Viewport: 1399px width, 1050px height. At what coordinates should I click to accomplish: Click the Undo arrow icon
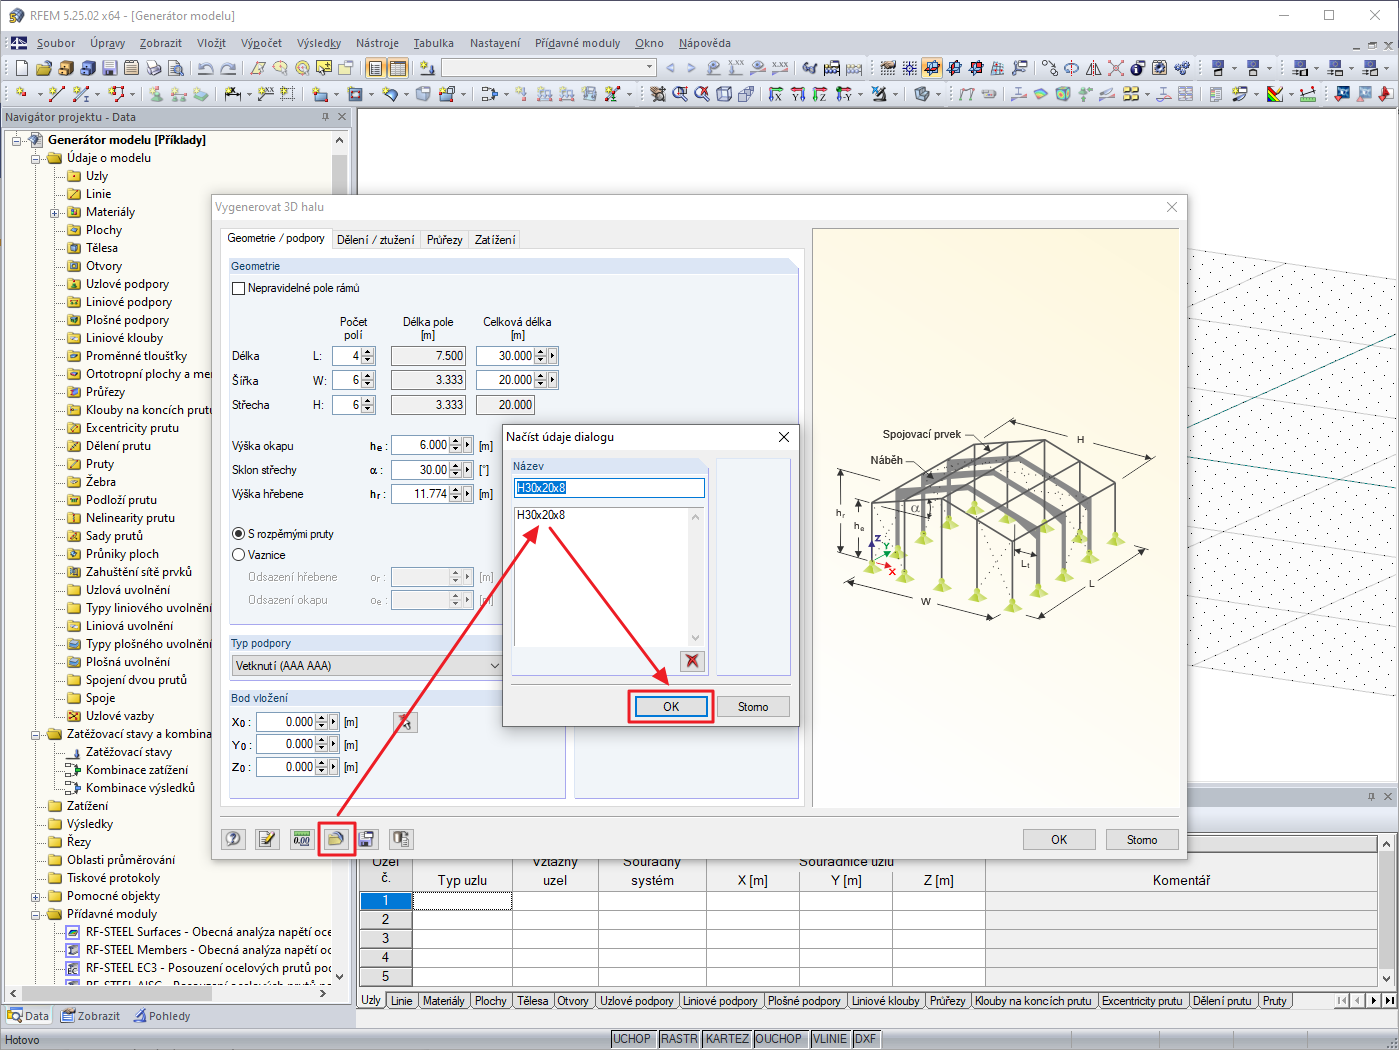205,68
